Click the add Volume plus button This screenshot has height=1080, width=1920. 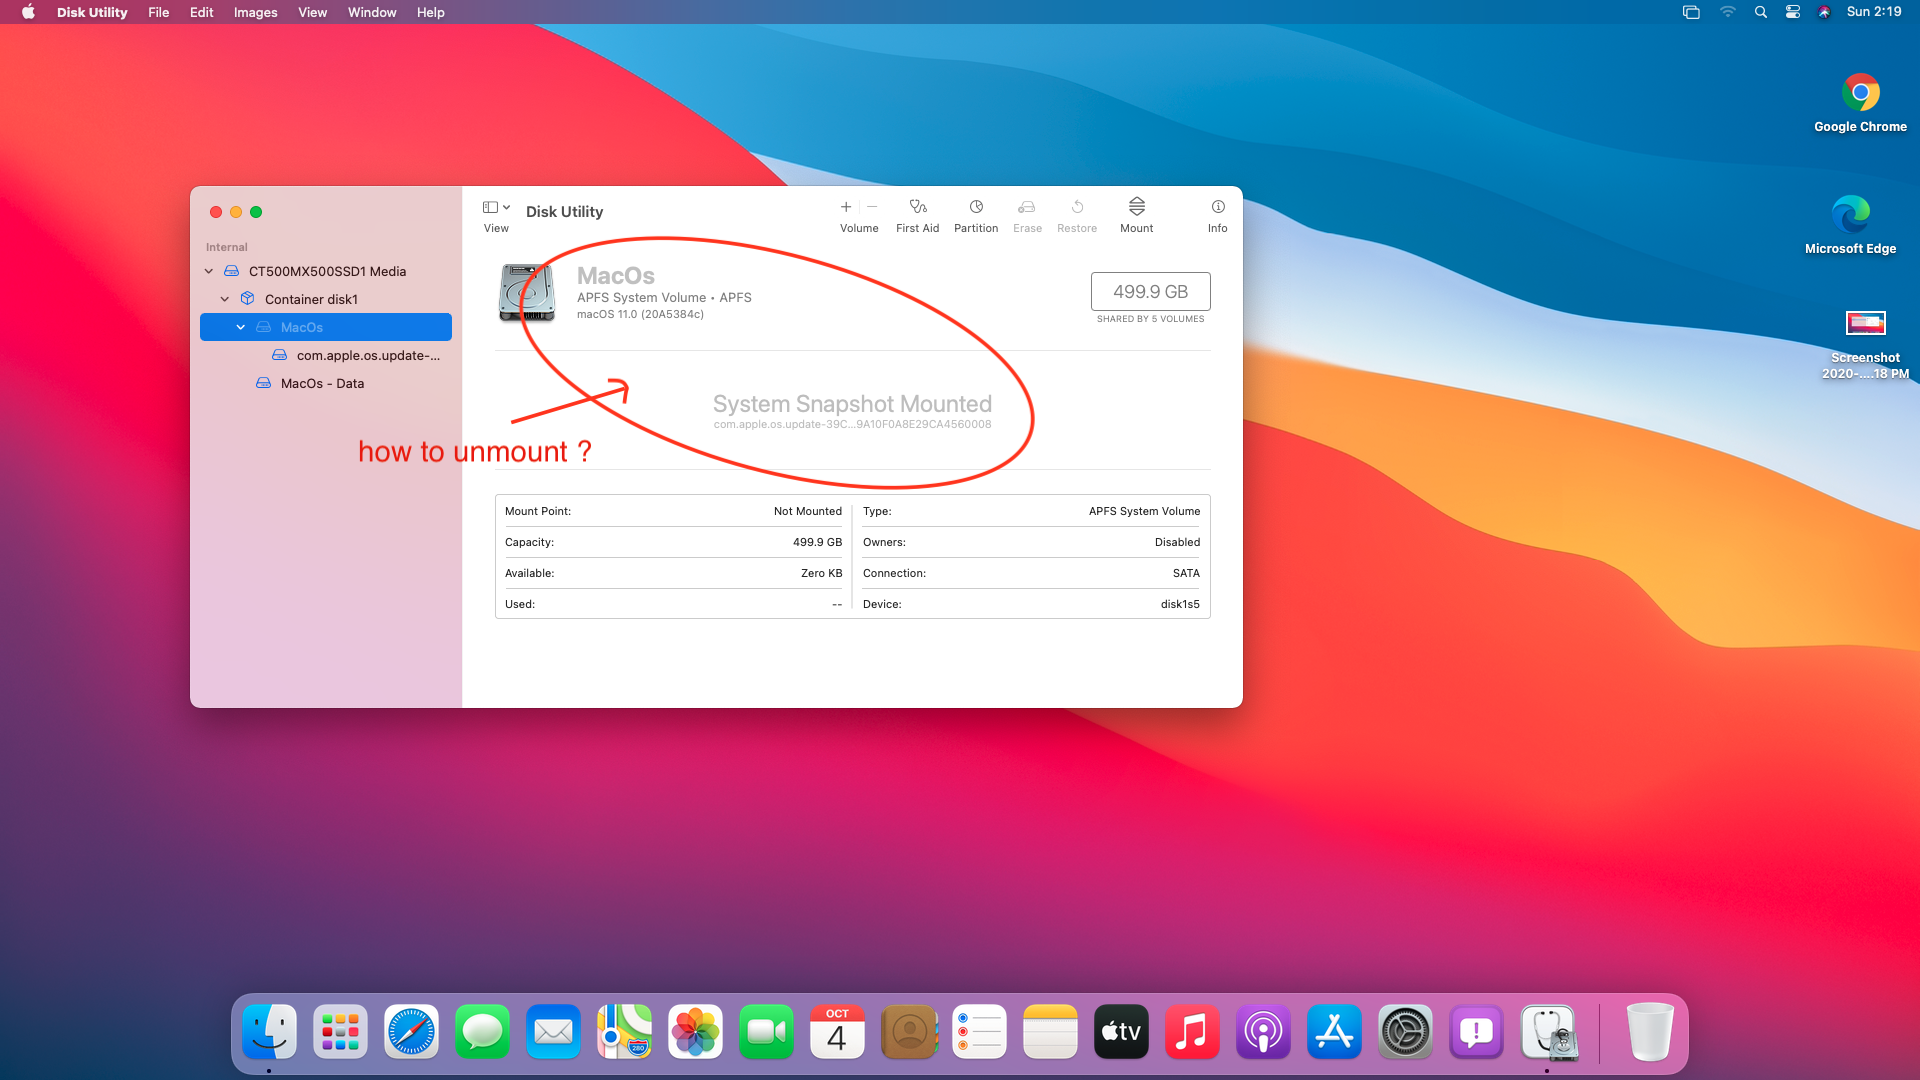coord(846,207)
